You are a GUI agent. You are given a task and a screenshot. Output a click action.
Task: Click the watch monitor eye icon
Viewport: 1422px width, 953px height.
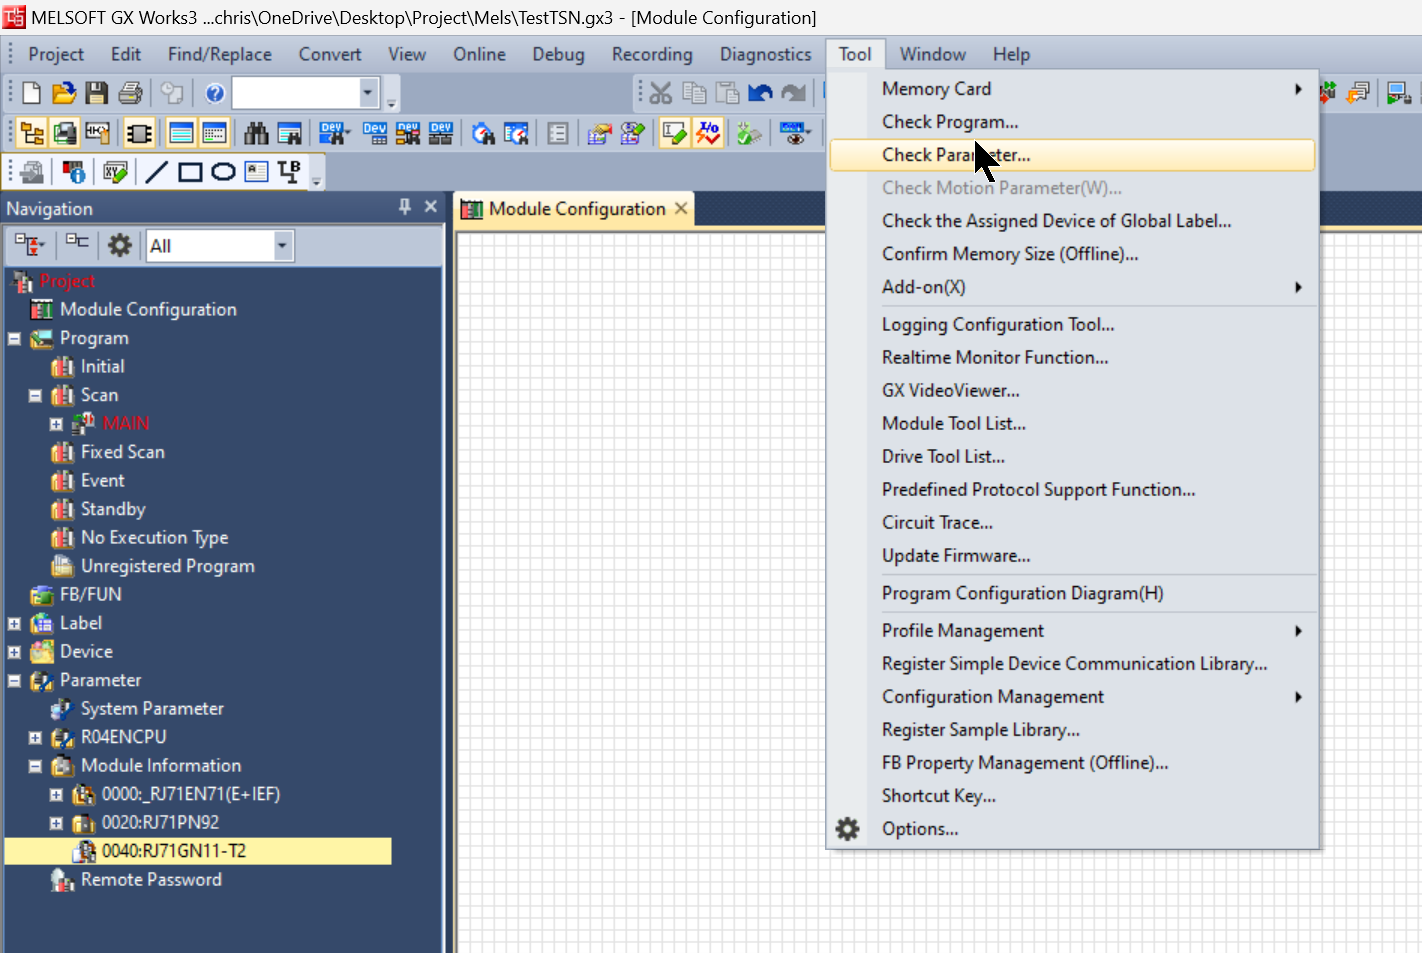pyautogui.click(x=796, y=133)
